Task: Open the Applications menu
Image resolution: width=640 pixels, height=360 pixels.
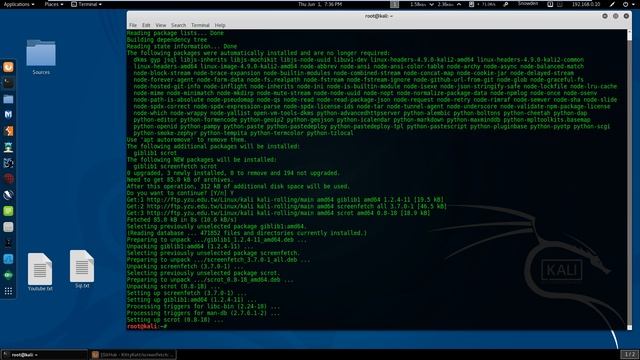Action: click(x=19, y=4)
